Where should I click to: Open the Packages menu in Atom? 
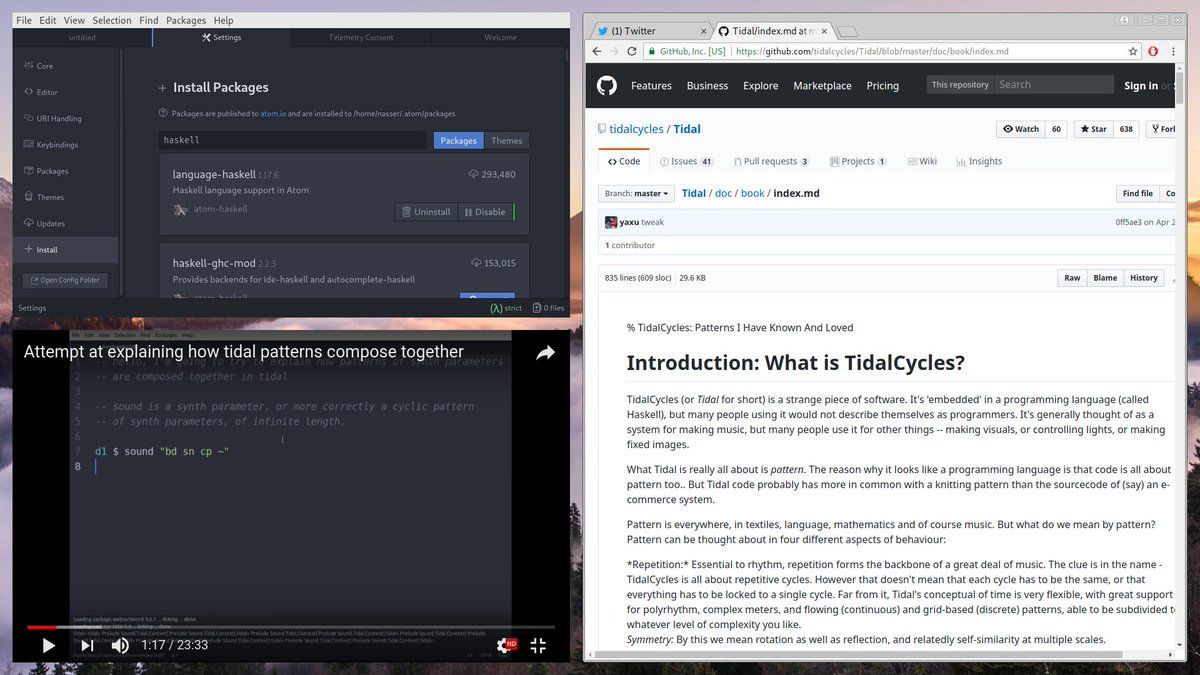click(186, 20)
